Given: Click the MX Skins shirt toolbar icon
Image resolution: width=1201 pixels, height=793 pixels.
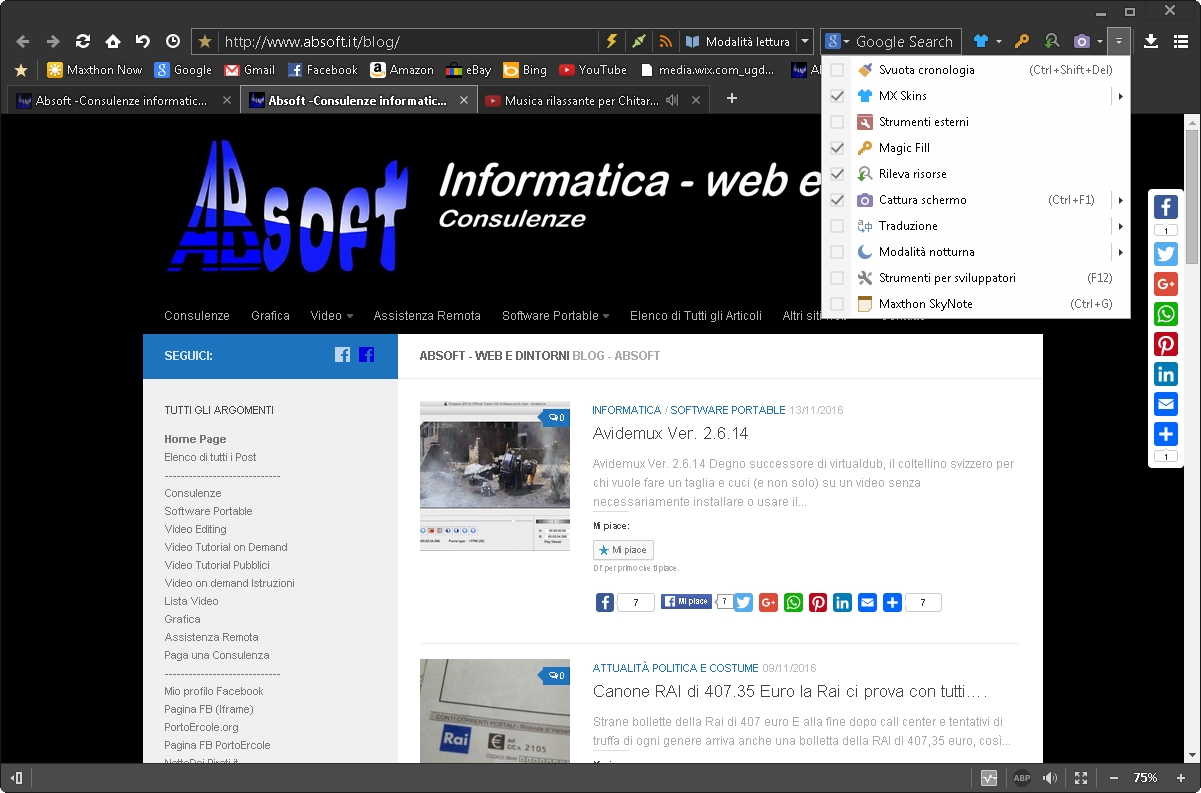Looking at the screenshot, I should point(981,42).
